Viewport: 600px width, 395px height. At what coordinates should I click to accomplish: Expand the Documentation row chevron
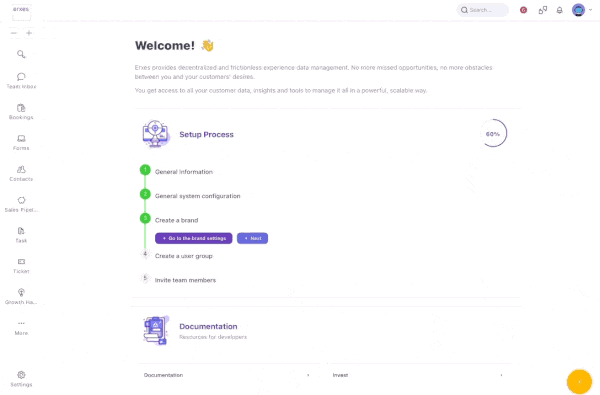point(308,375)
